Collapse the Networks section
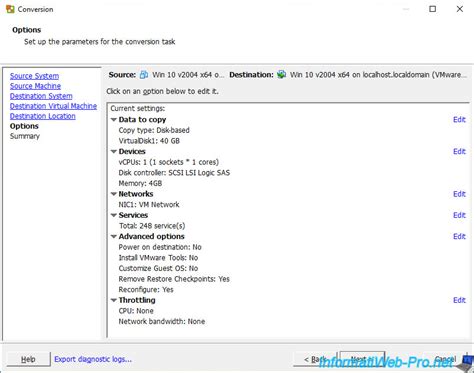Screen dimensions: 474x373 pos(114,194)
